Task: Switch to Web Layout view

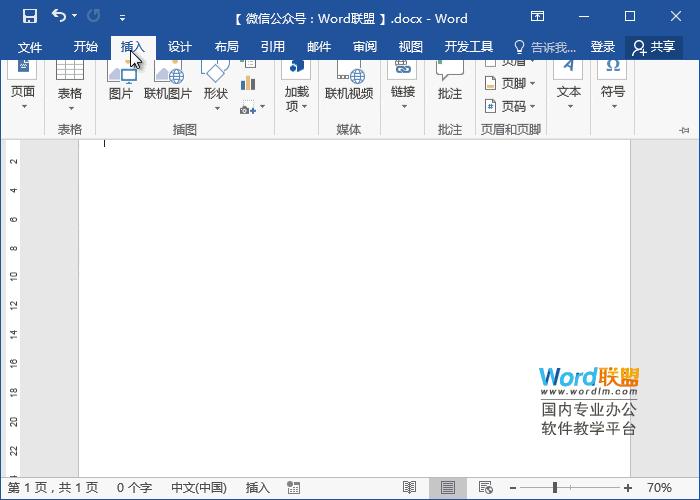Action: point(485,488)
